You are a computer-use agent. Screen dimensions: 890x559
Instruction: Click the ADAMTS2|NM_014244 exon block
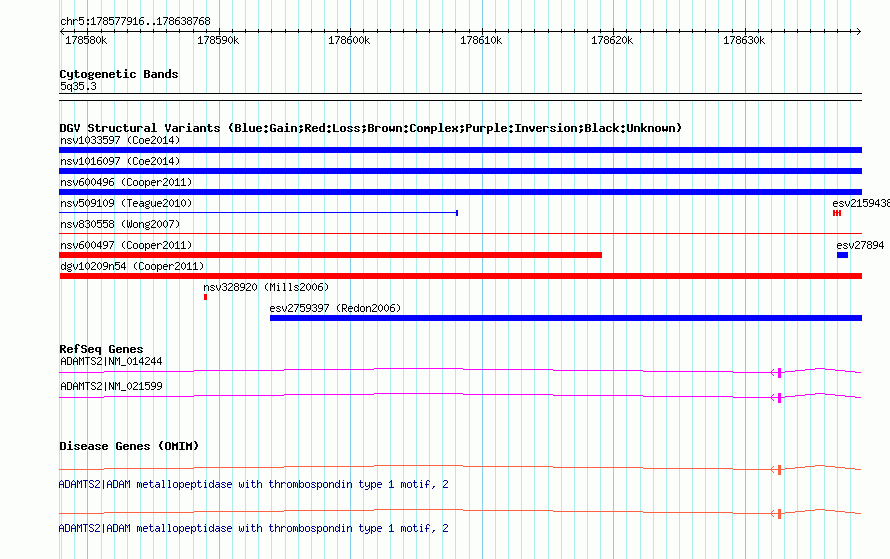pyautogui.click(x=779, y=373)
